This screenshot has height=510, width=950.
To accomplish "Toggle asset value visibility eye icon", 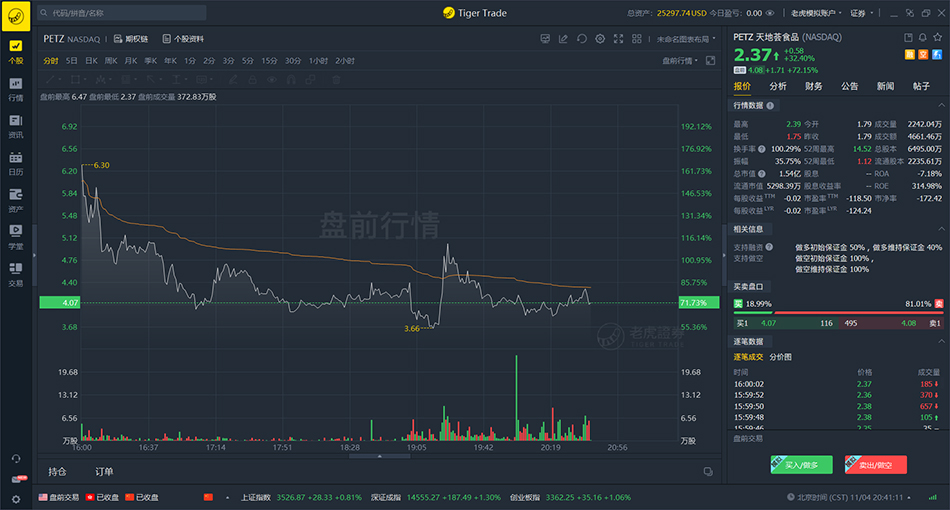I will click(770, 13).
